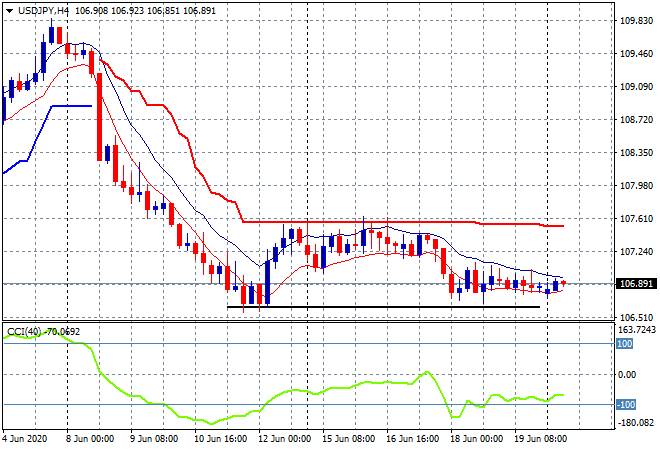Select the CCI(40) -70.0692 indicator label
The width and height of the screenshot is (660, 450).
point(43,332)
